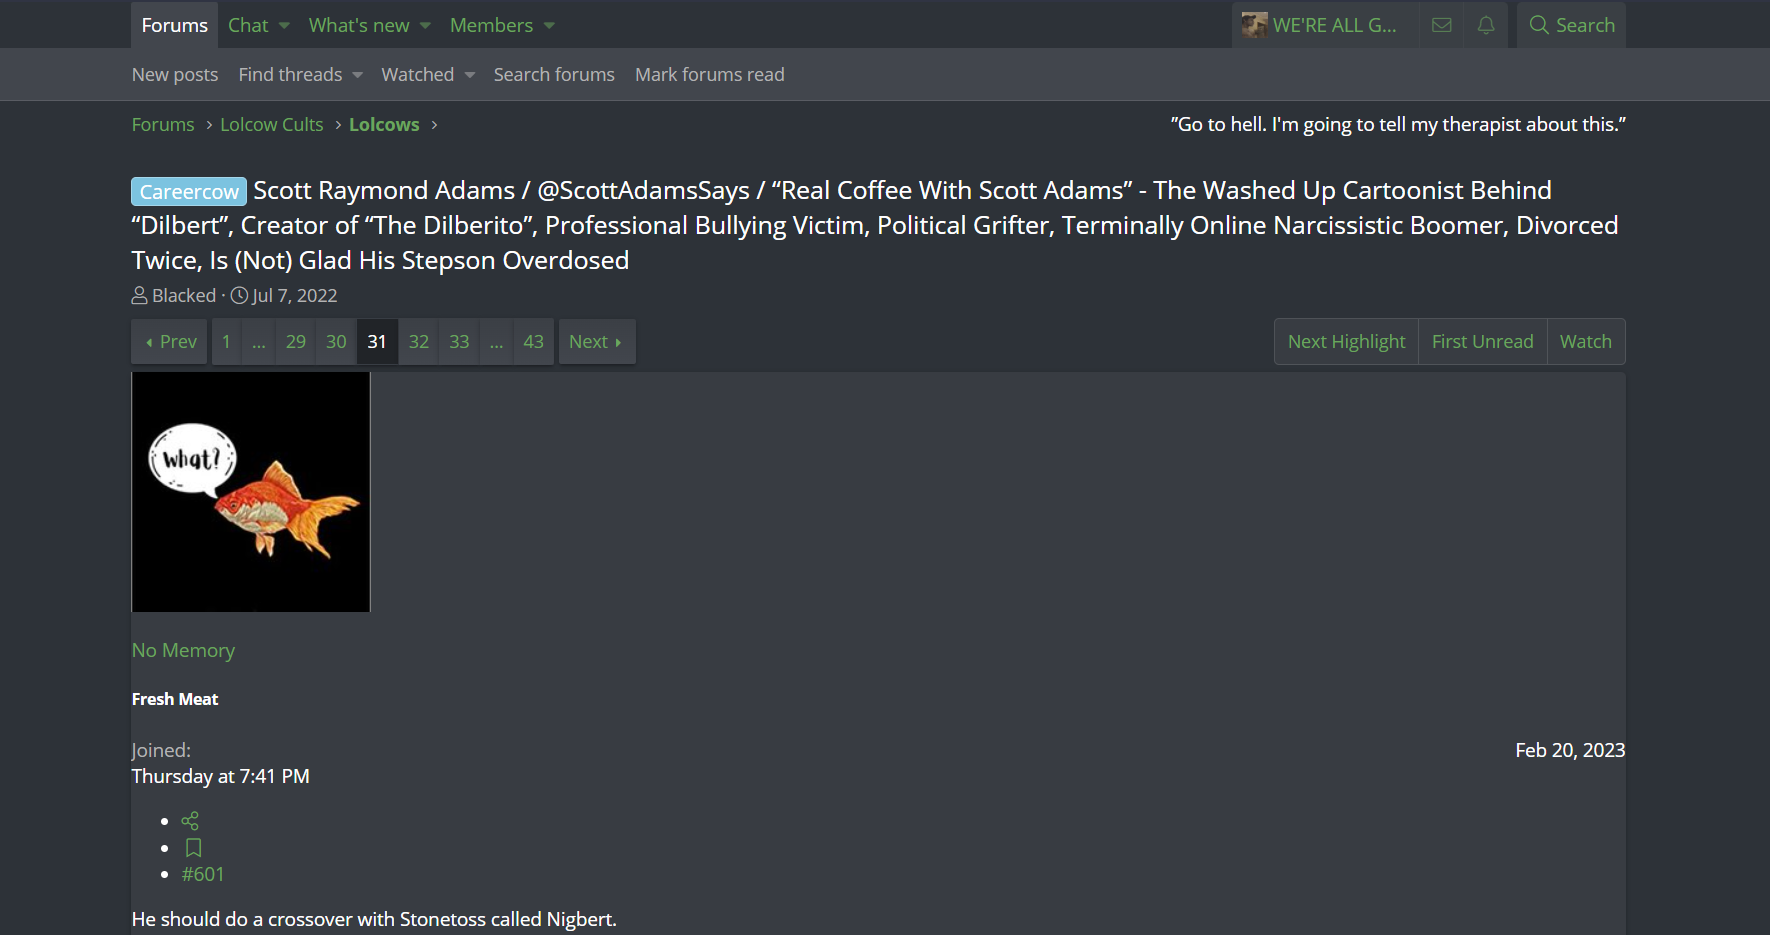1770x935 pixels.
Task: Jump to last page 43
Action: point(534,342)
